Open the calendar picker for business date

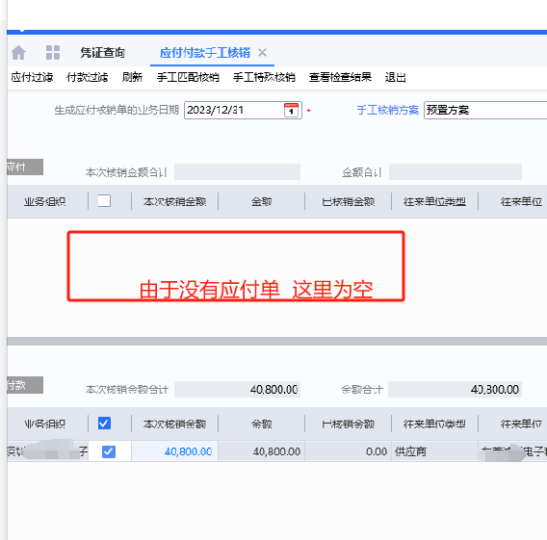coord(291,110)
